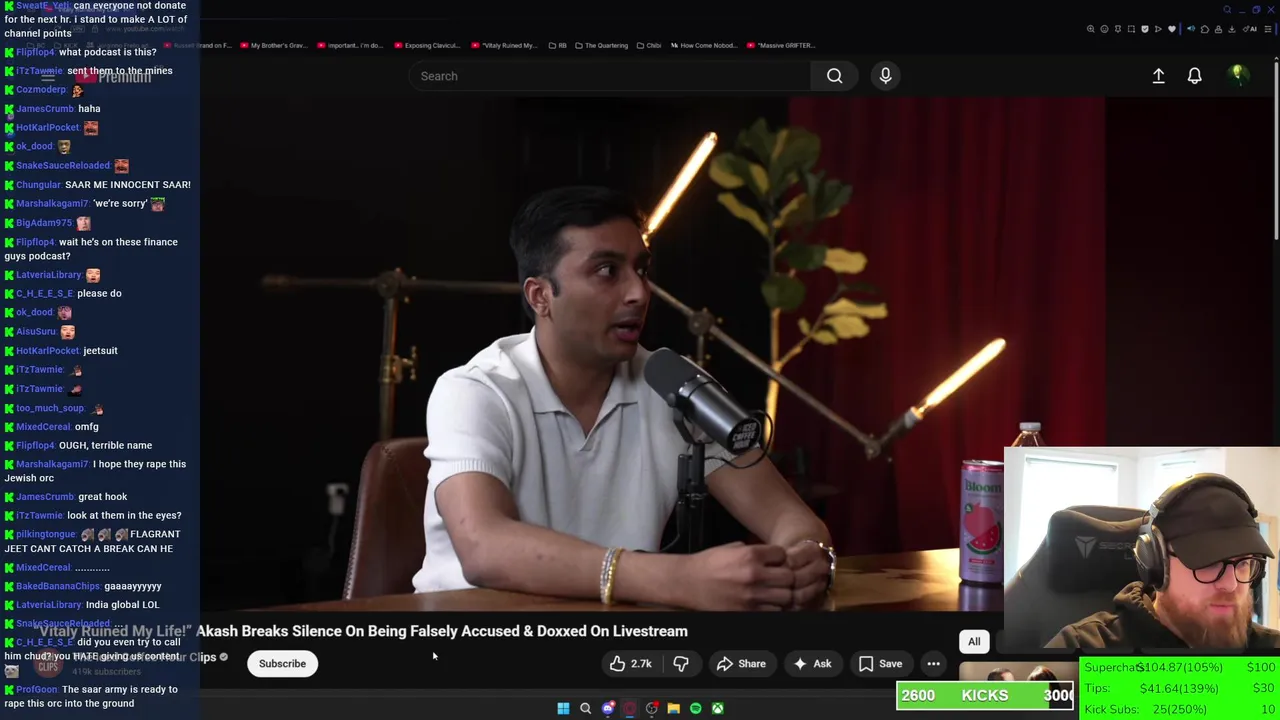Subscribe to the channel
This screenshot has height=720, width=1280.
coord(282,664)
